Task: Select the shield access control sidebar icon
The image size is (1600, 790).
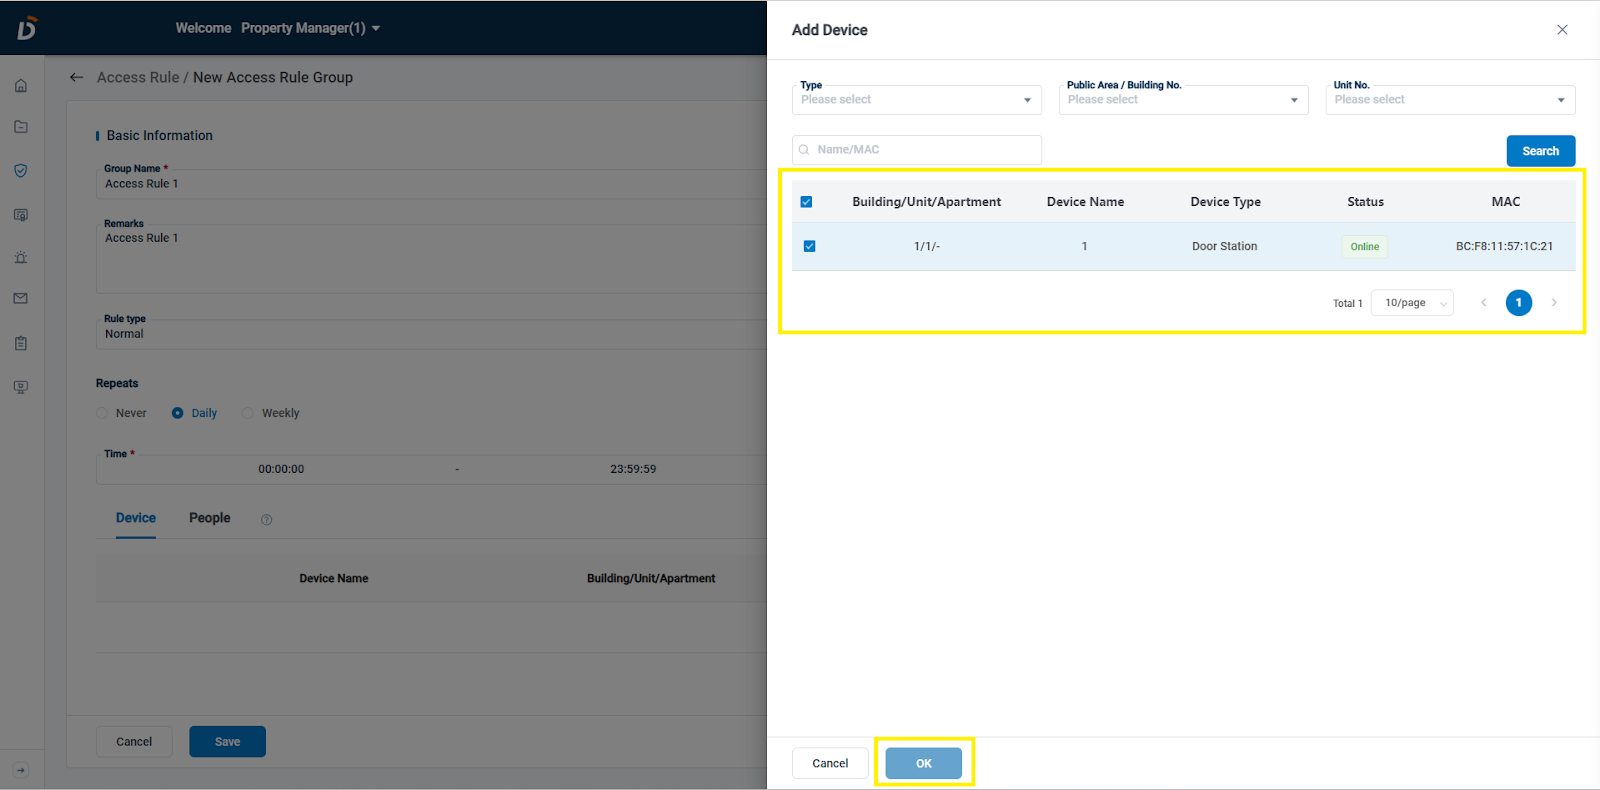Action: [21, 171]
